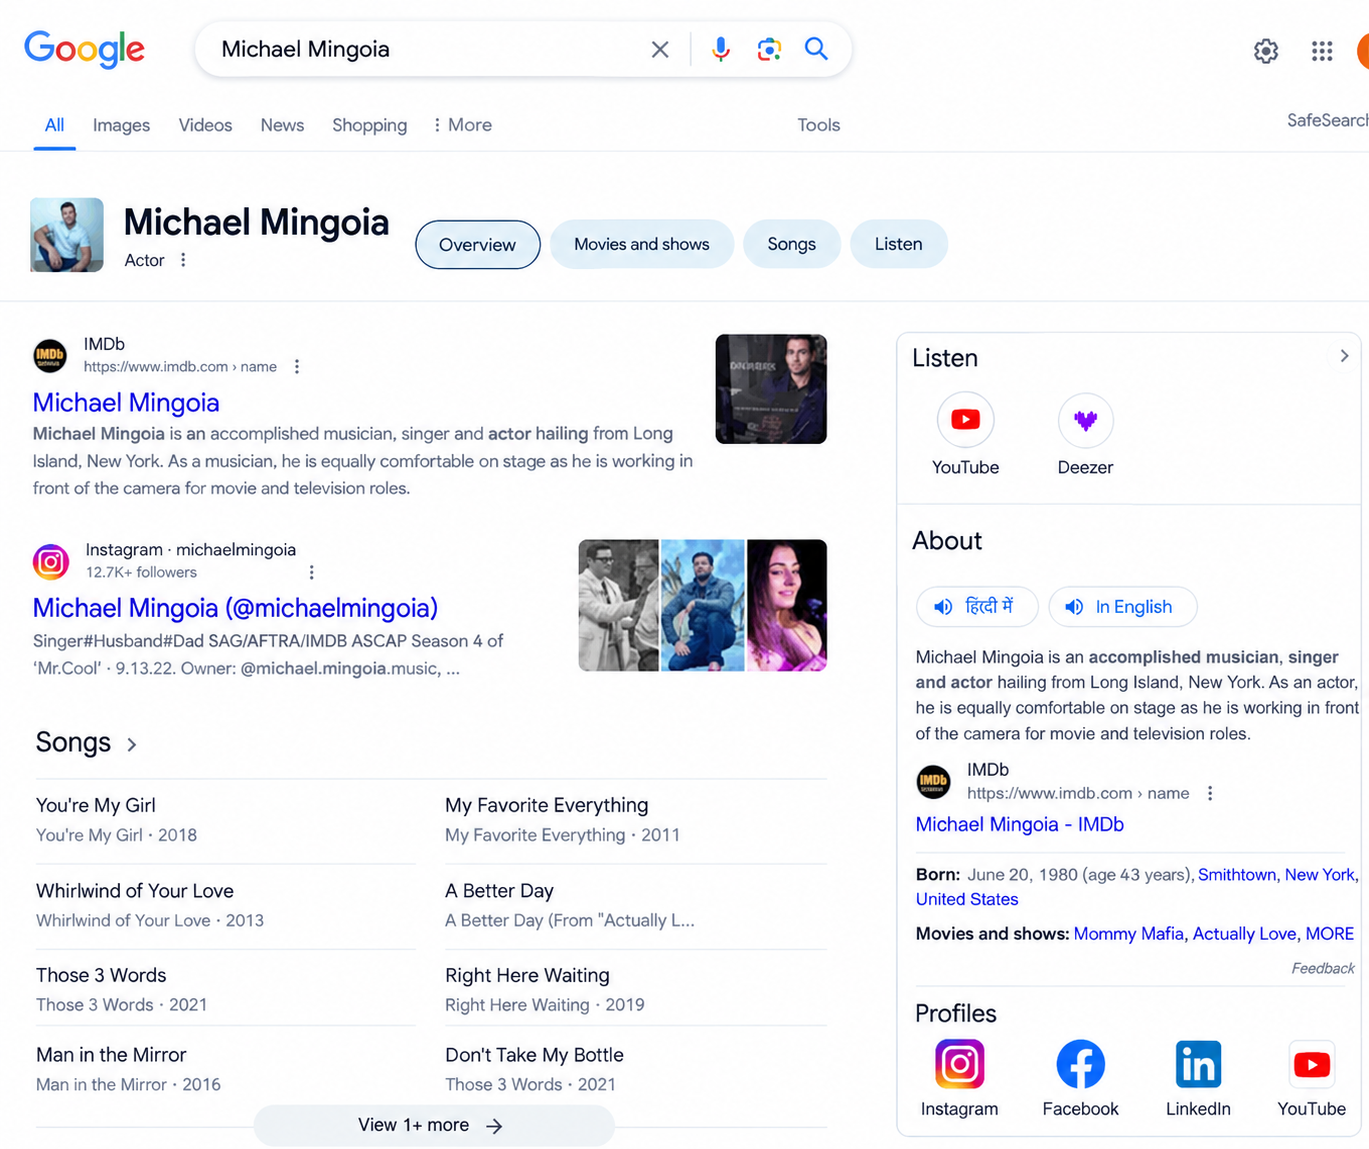Open three-dot menu for About IMDb source
The height and width of the screenshot is (1149, 1369).
point(1210,793)
